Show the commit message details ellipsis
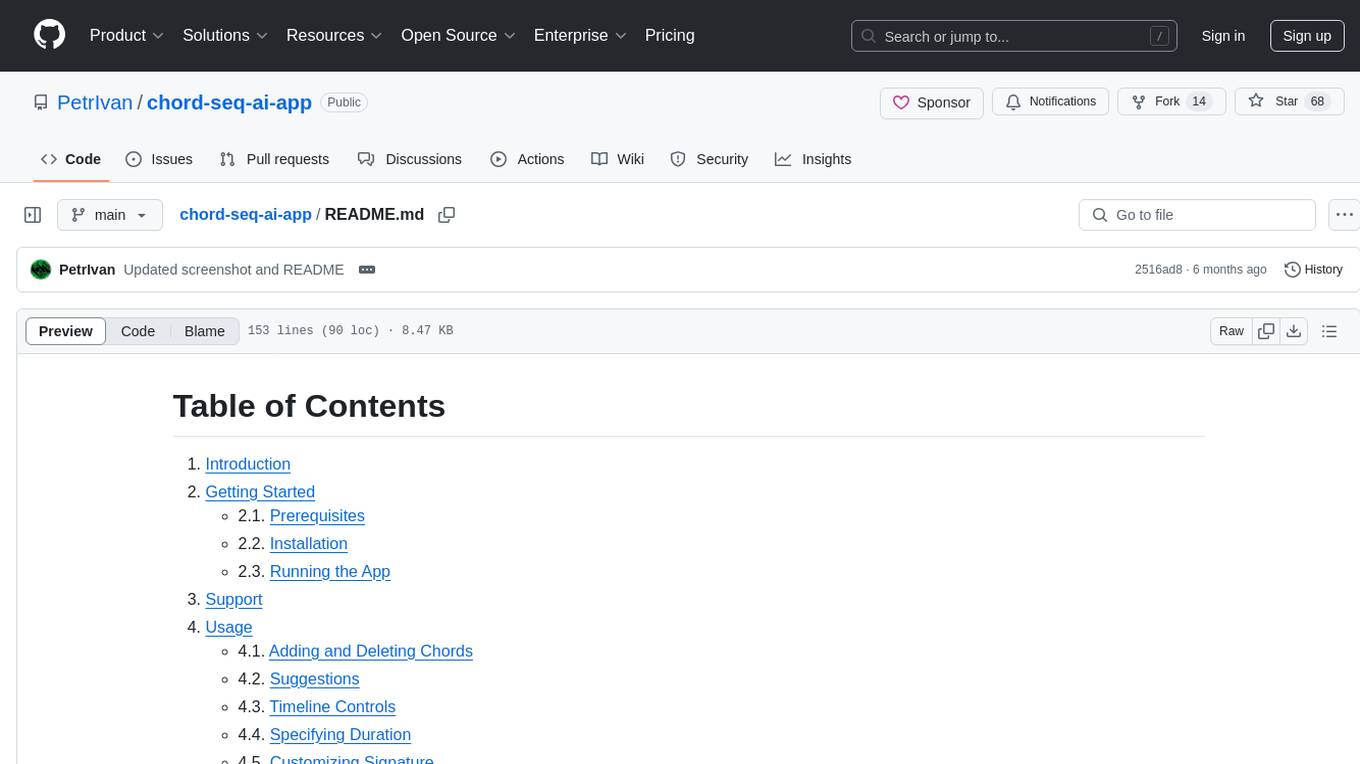This screenshot has height=764, width=1360. [367, 270]
